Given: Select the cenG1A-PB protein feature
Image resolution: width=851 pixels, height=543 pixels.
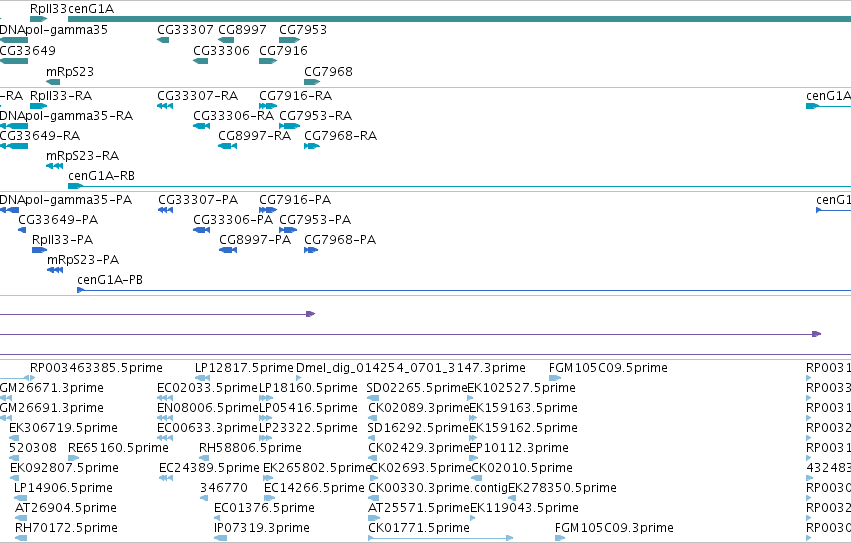Looking at the screenshot, I should 464,291.
